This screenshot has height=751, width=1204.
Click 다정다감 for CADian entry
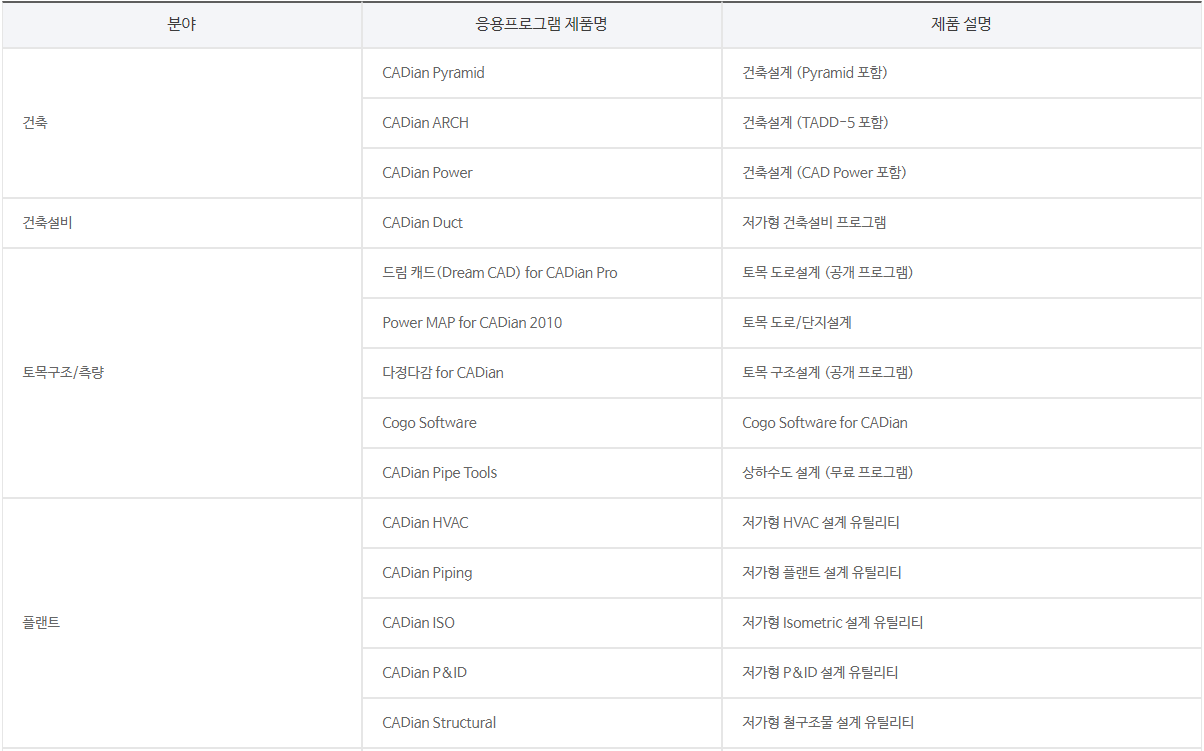tap(443, 373)
